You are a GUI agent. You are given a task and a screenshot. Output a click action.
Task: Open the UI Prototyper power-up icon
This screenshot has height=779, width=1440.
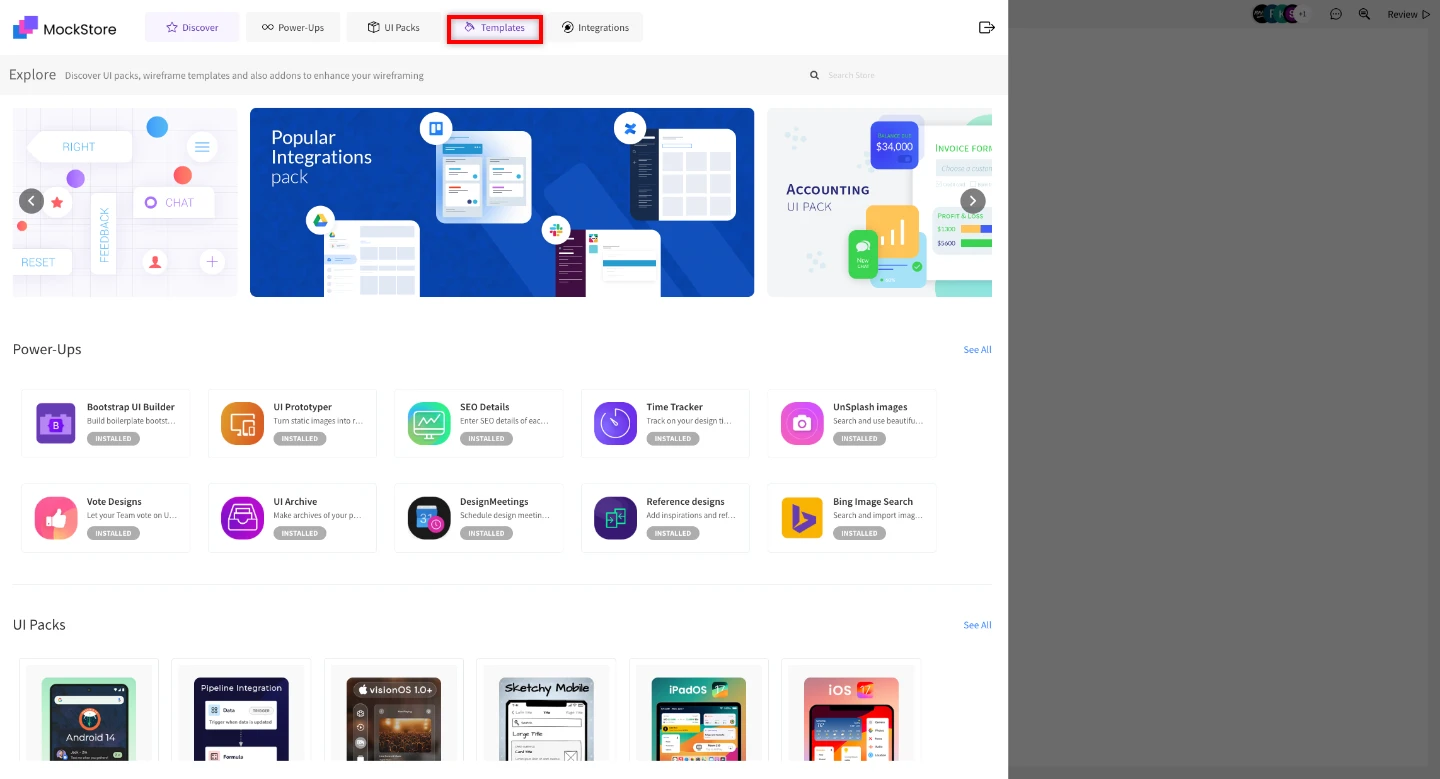(242, 423)
